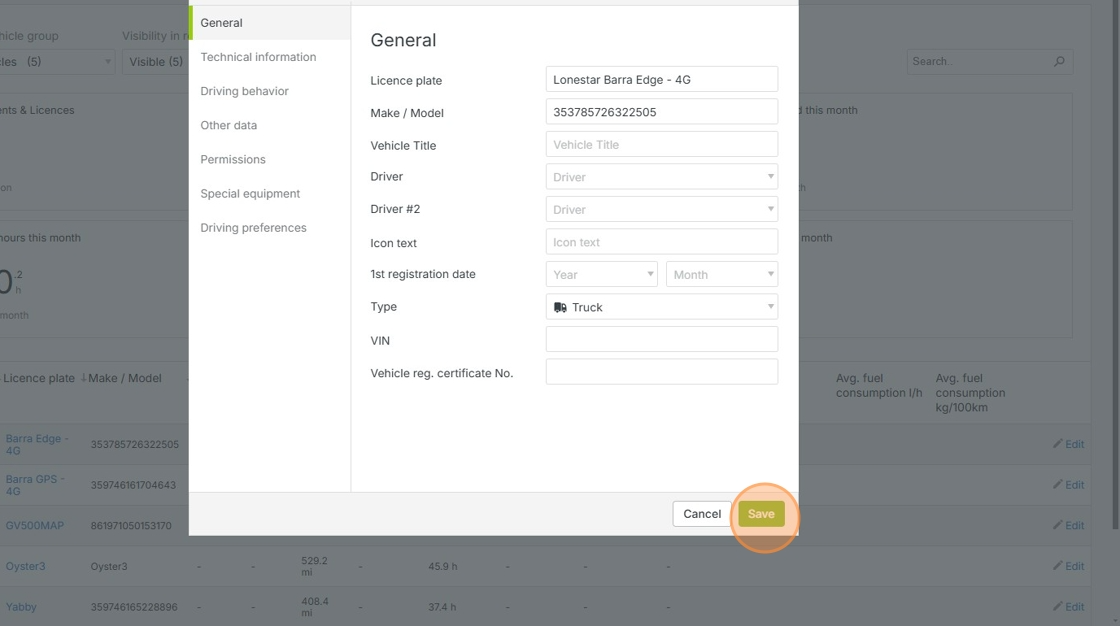Select the 359746161704643 cell

[x=133, y=485]
